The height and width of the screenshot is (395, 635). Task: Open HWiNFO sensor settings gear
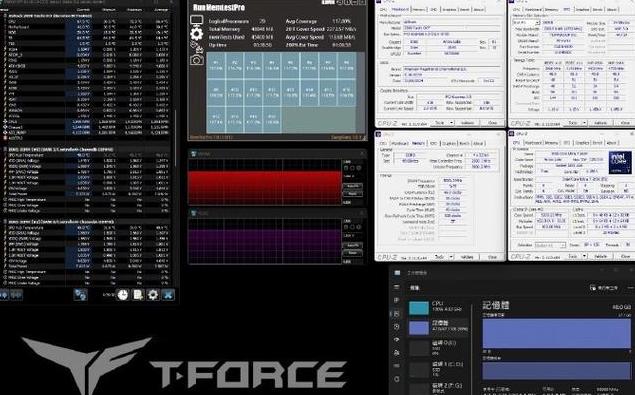(x=153, y=295)
